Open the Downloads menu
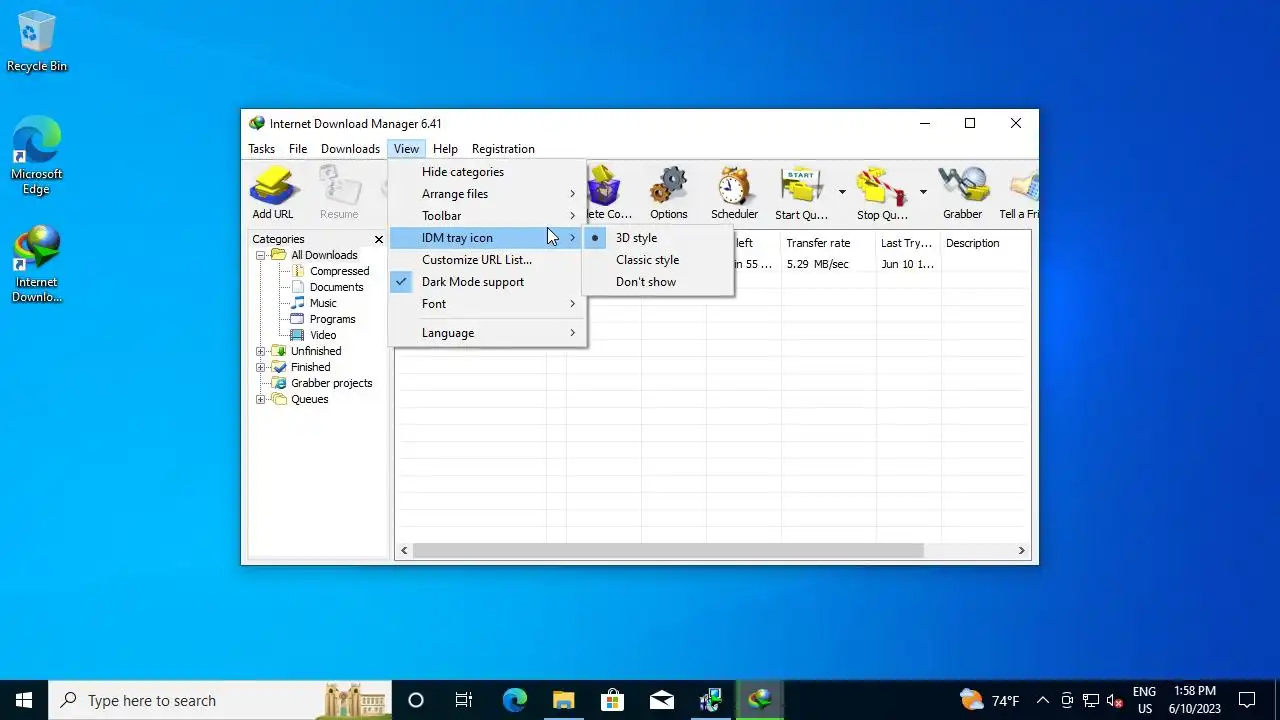 [x=350, y=149]
